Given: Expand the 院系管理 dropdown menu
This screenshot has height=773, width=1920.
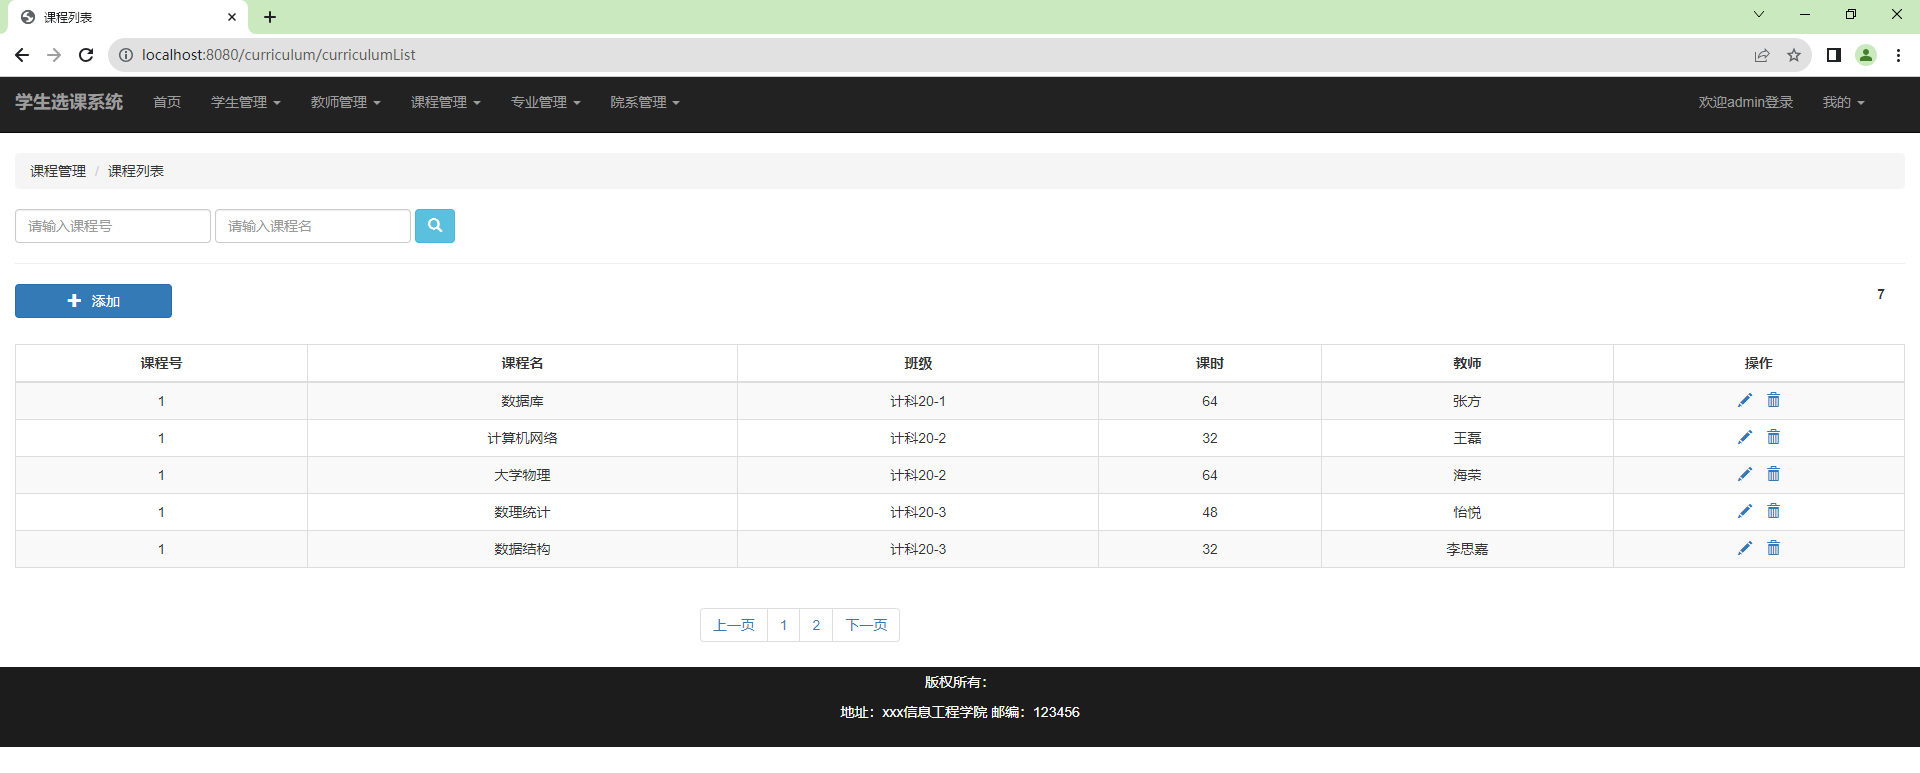Looking at the screenshot, I should click(x=645, y=102).
